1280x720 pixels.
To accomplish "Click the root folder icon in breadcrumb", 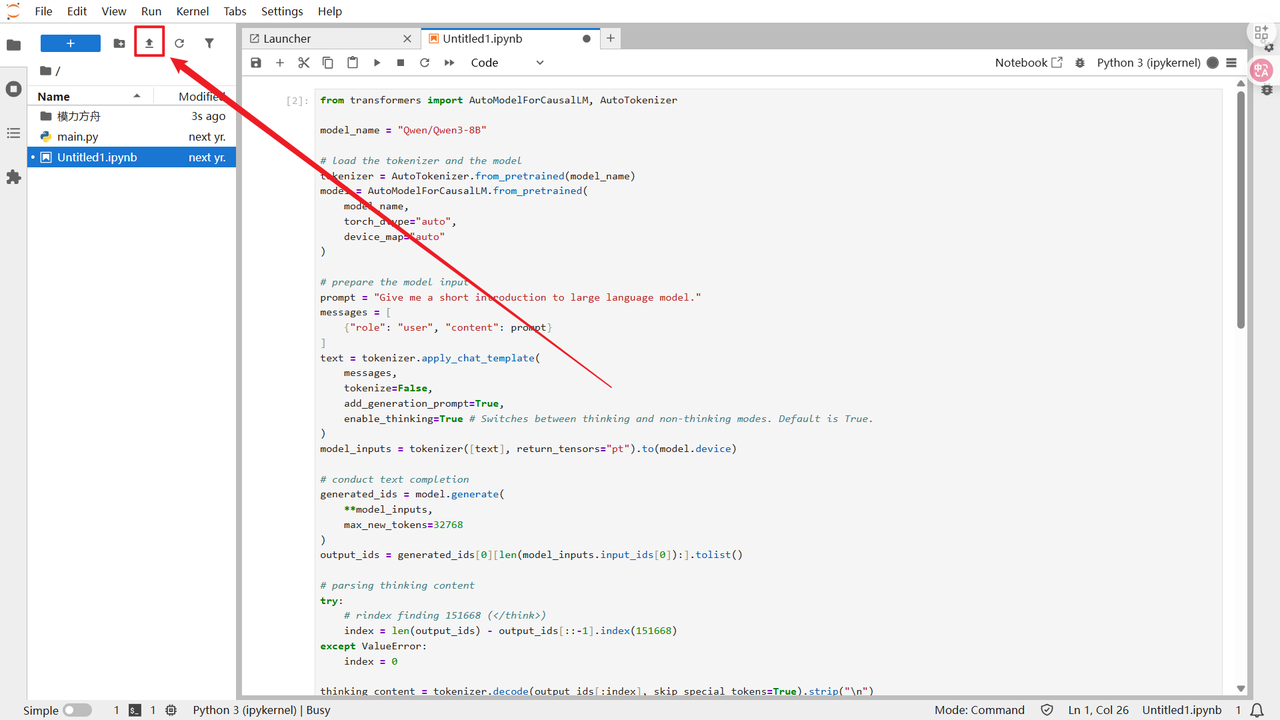I will click(45, 71).
